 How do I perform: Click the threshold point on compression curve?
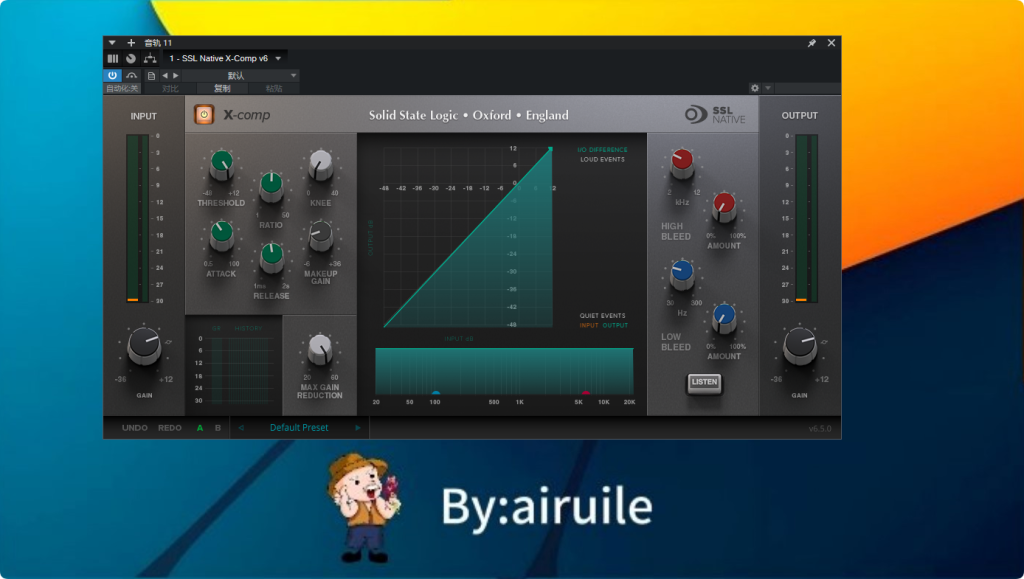point(551,149)
